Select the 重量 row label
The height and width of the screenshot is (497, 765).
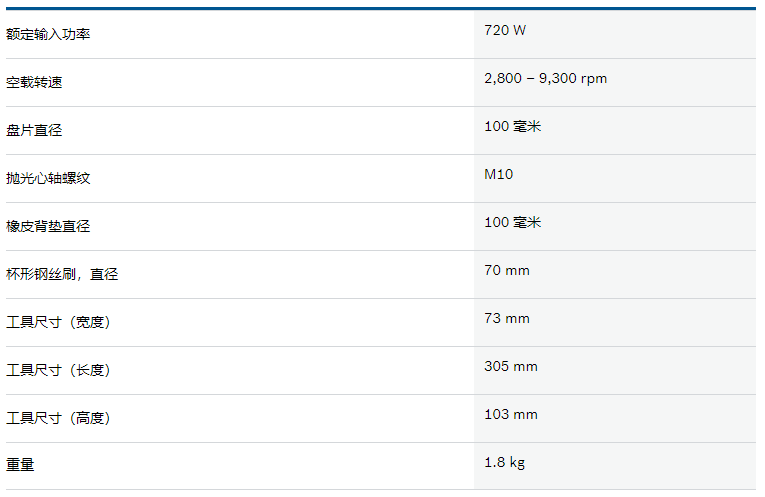click(x=20, y=466)
